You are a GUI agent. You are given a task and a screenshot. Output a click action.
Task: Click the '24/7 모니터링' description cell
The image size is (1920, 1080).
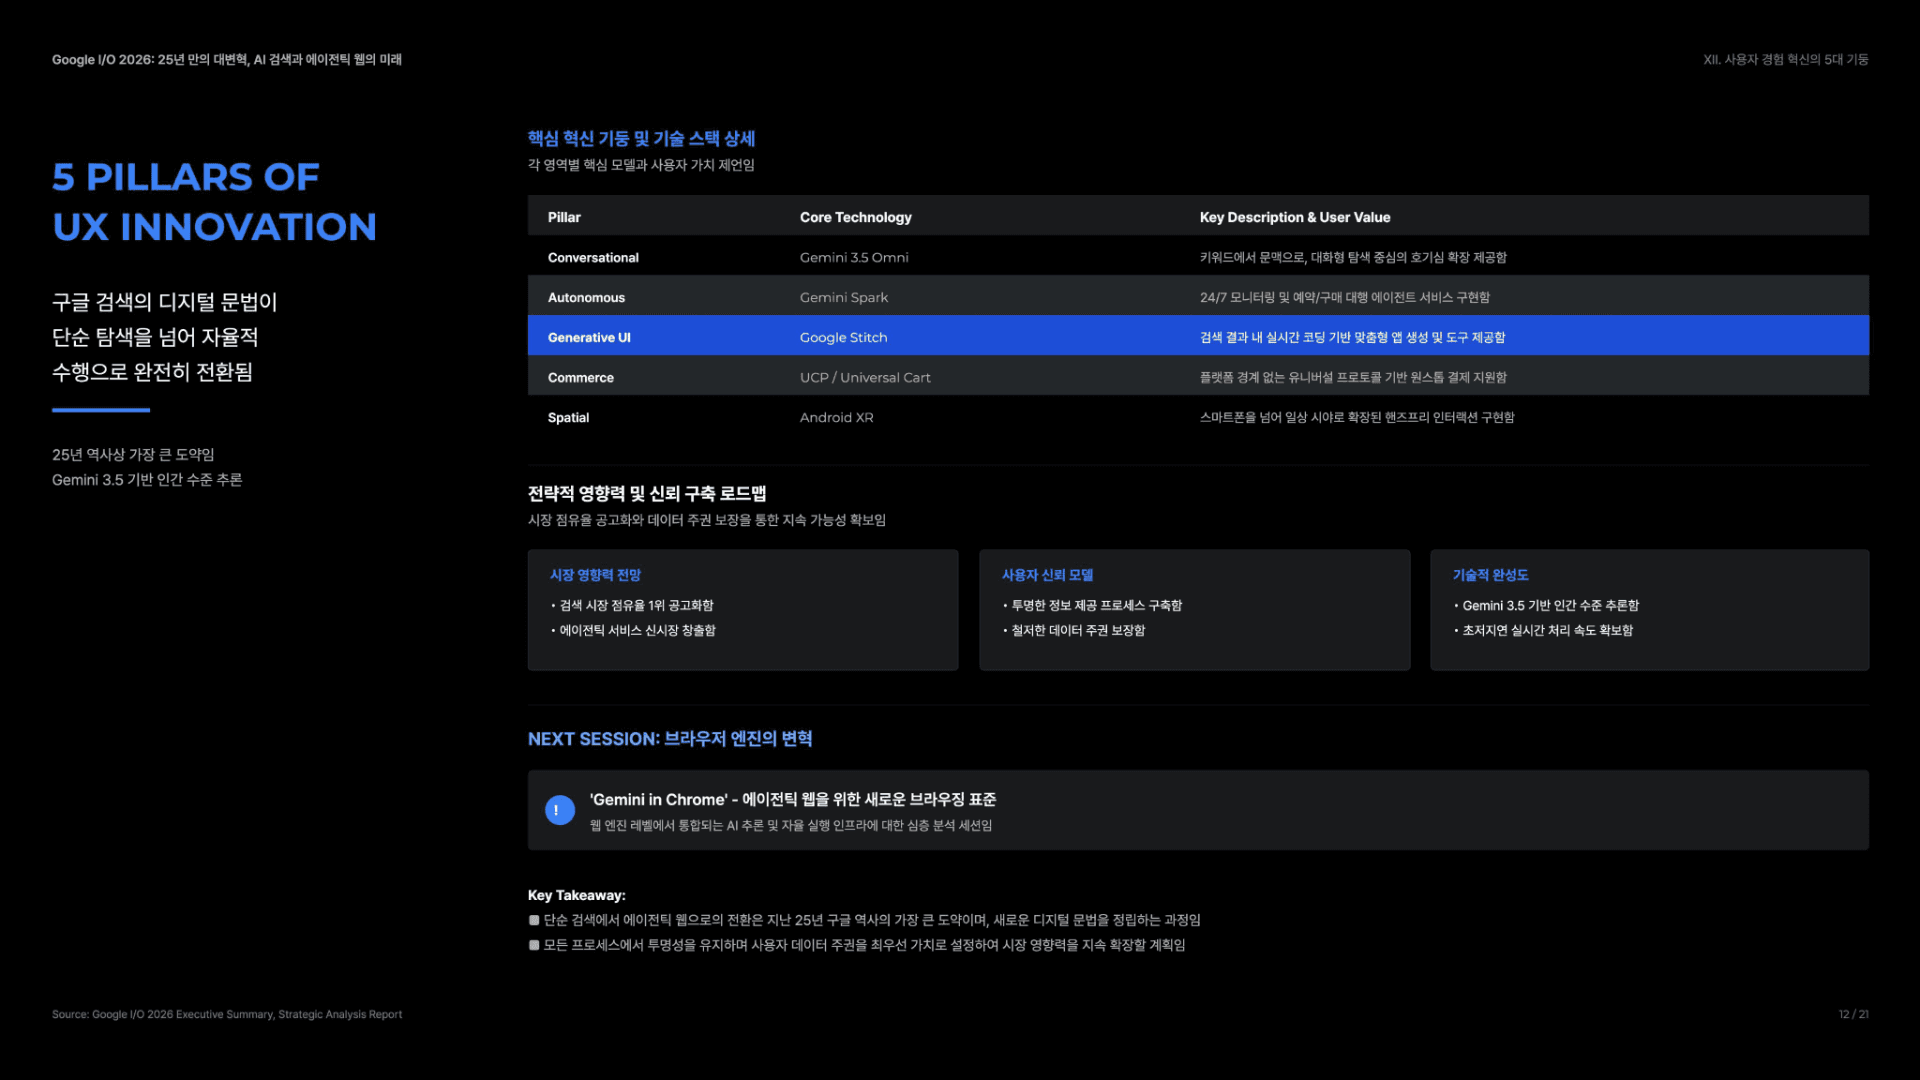coord(1345,297)
